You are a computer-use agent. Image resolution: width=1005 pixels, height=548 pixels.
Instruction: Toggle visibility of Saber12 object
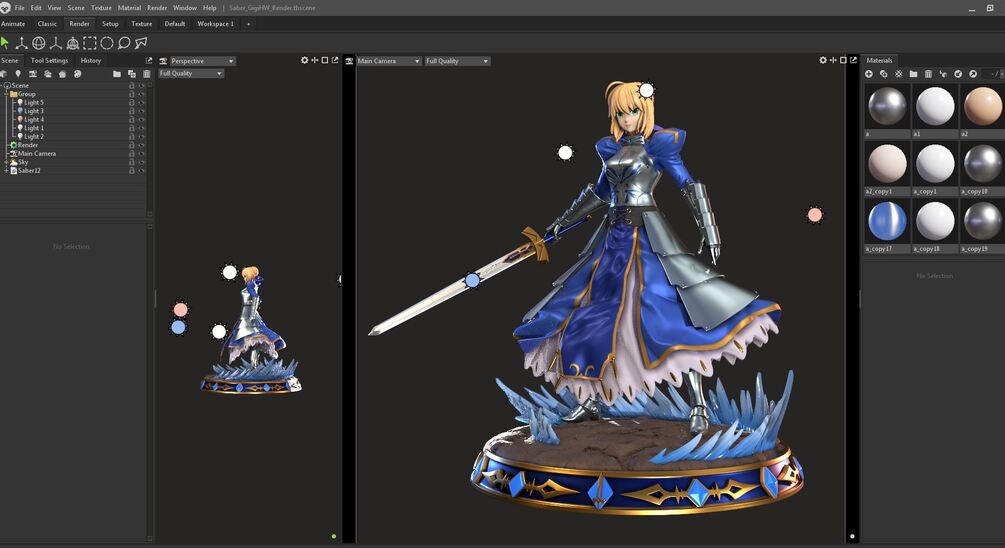(141, 171)
